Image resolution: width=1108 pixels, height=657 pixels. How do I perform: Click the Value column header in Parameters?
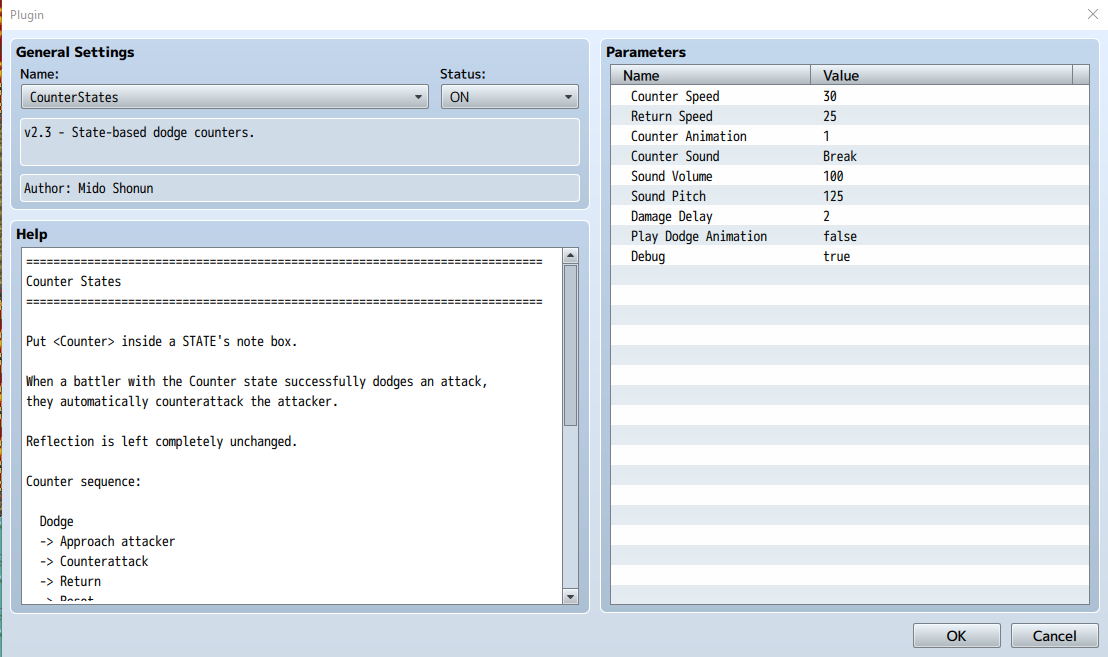(x=941, y=76)
